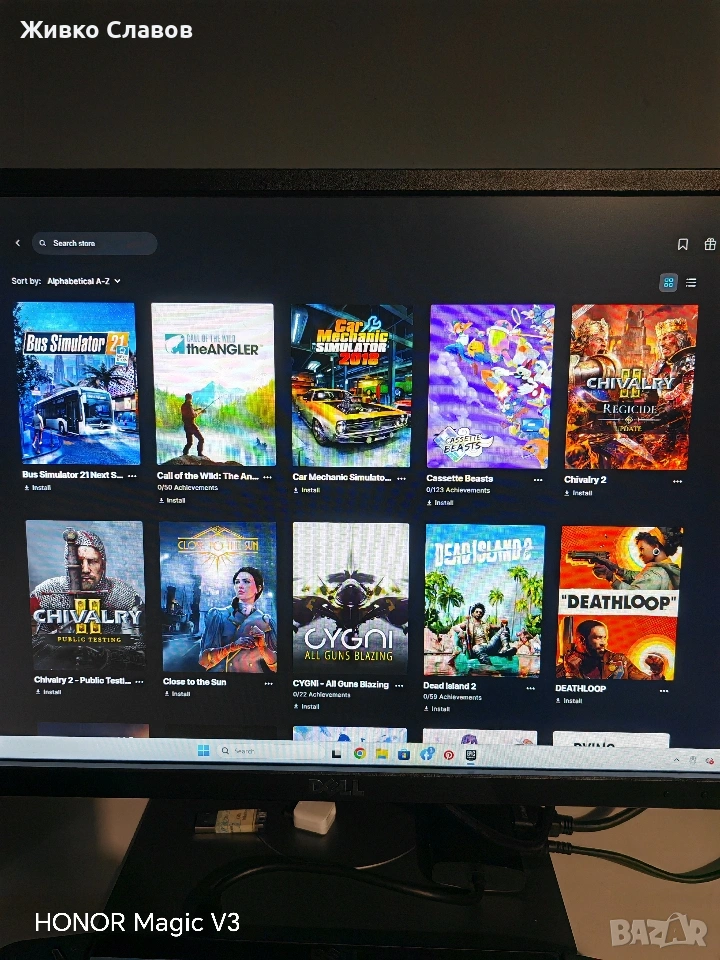Screen dimensions: 720x960
Task: Select the CYGNI All Guns Blazing cover
Action: click(350, 596)
